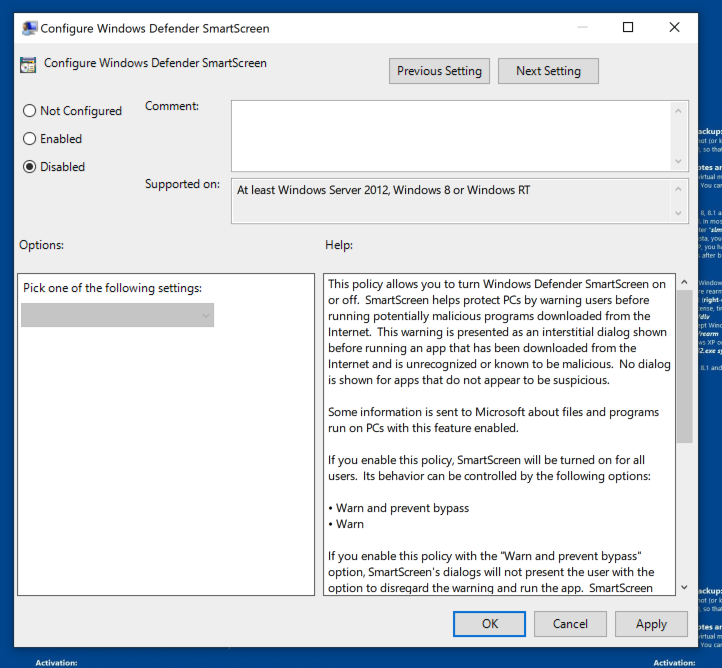The height and width of the screenshot is (668, 722).
Task: Click the Cancel button
Action: coord(570,624)
